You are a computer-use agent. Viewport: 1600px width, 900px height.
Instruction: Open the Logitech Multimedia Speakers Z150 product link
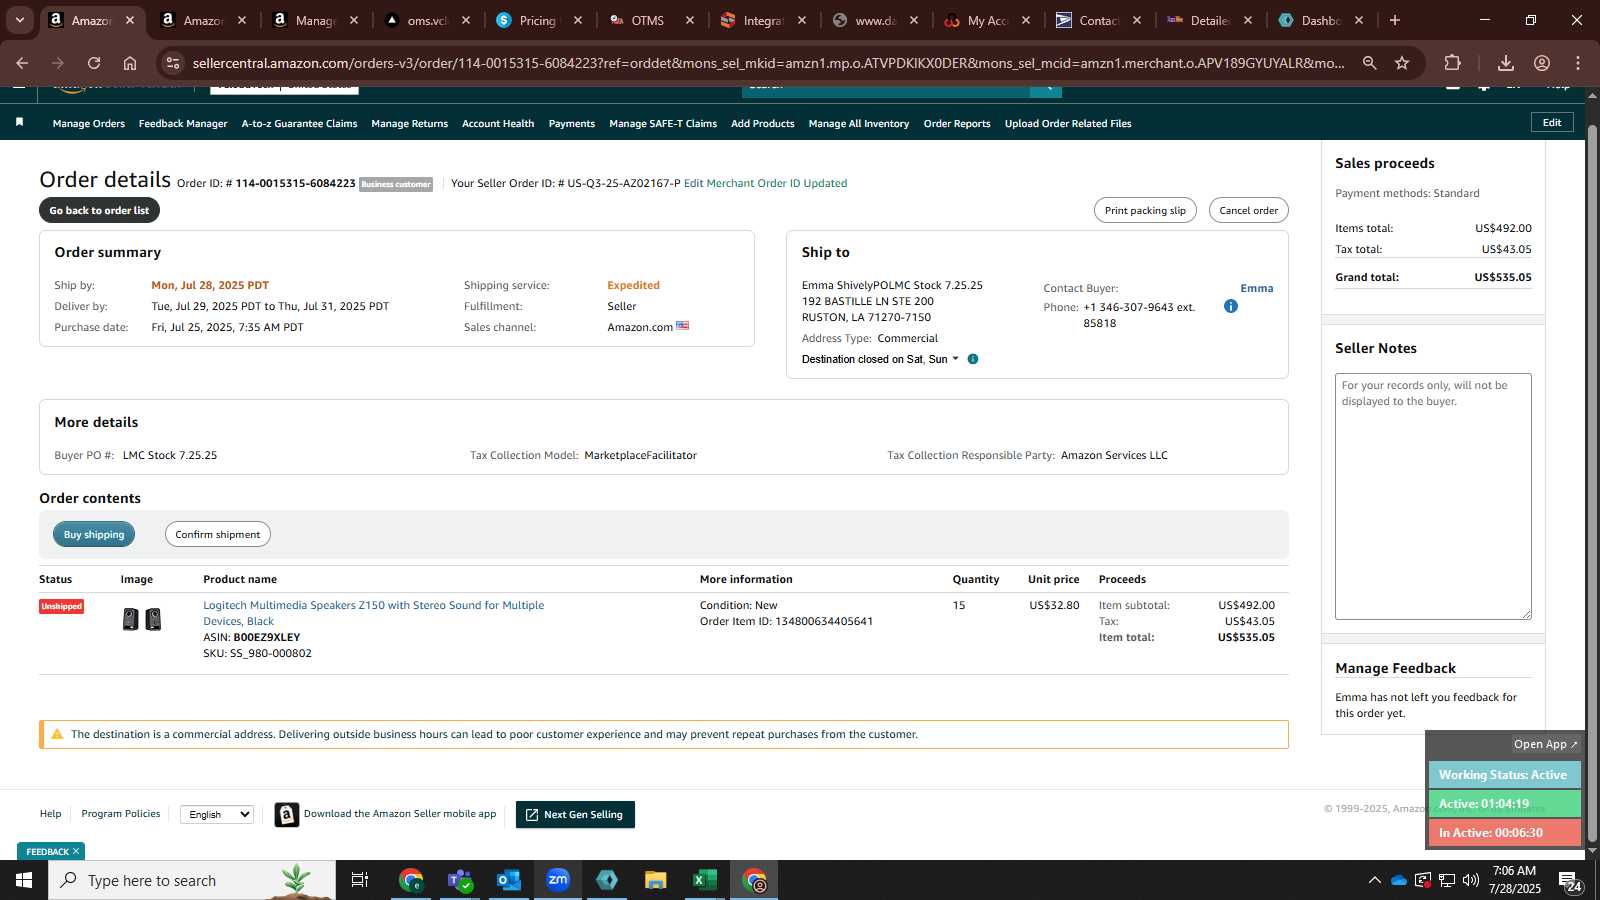click(x=374, y=613)
